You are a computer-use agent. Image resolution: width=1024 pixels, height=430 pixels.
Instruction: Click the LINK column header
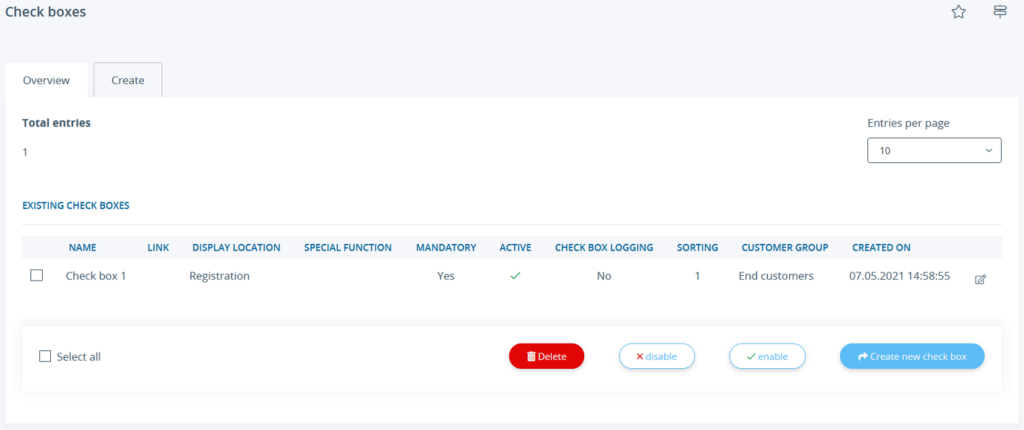click(158, 248)
